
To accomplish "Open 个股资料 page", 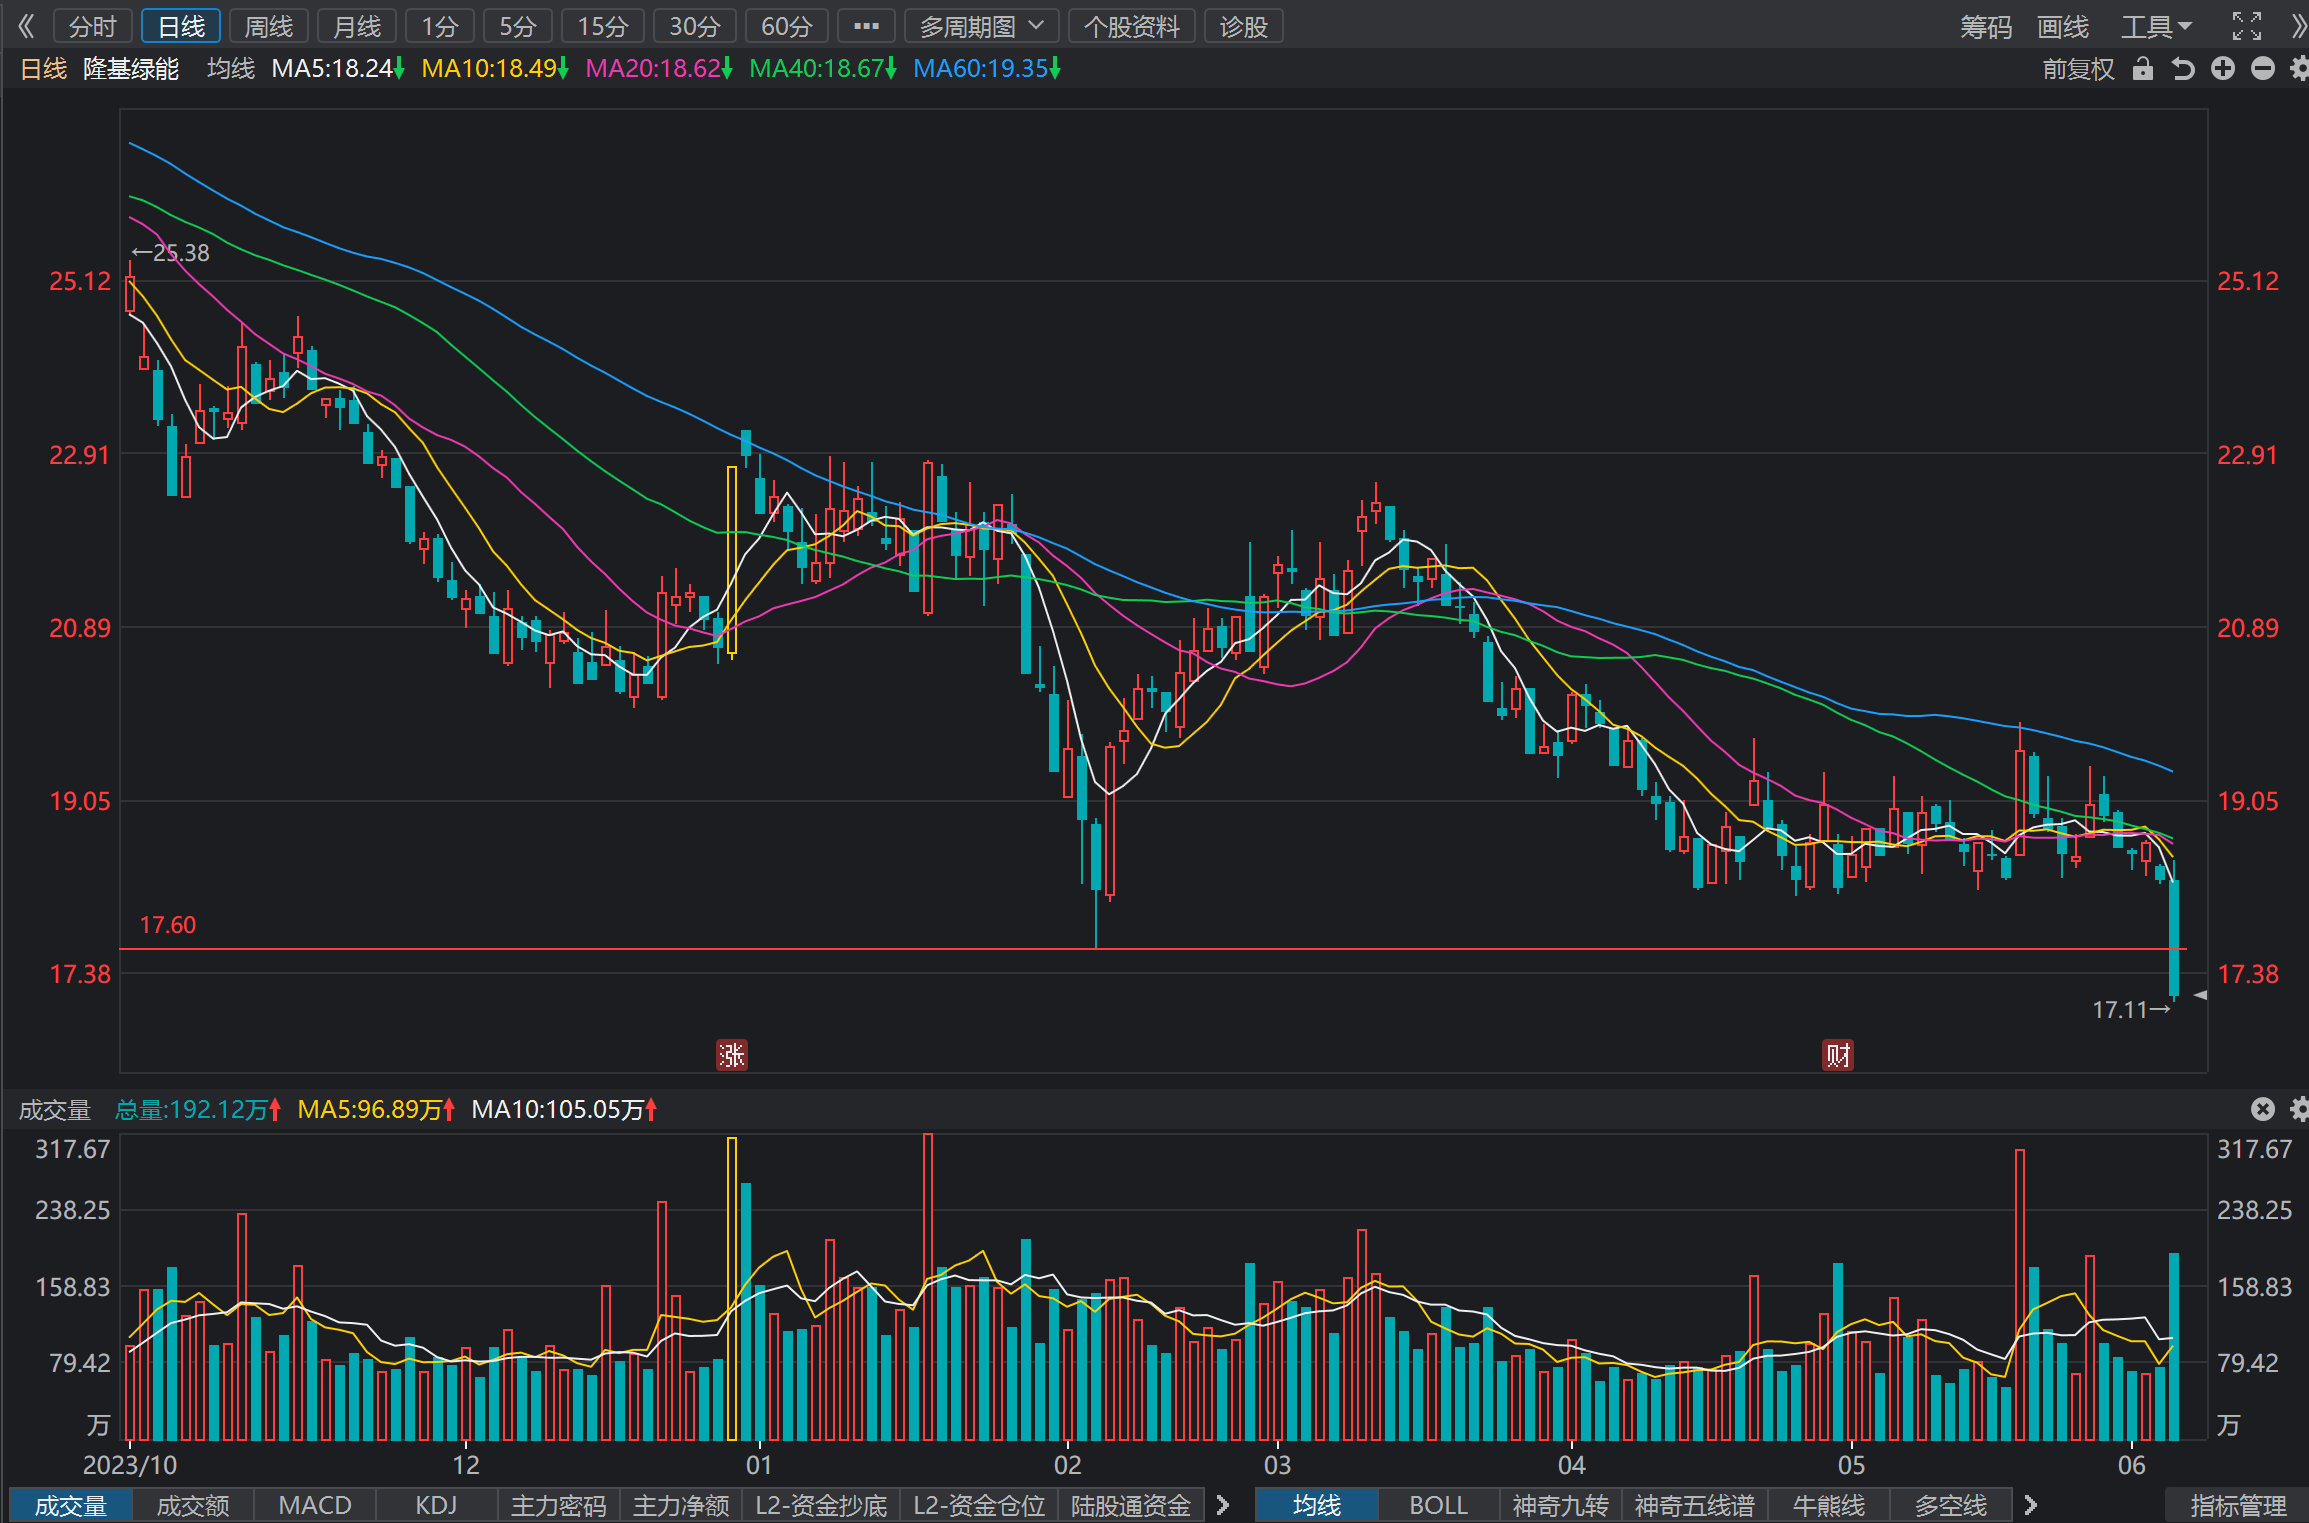I will 1132,26.
